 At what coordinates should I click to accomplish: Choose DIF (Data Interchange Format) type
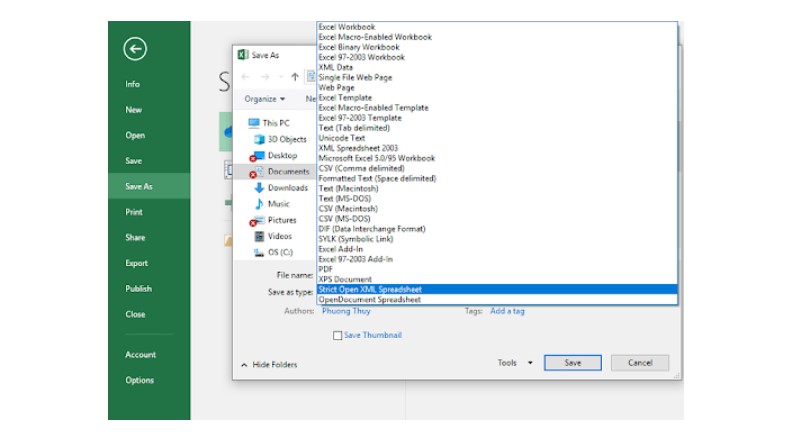click(497, 229)
